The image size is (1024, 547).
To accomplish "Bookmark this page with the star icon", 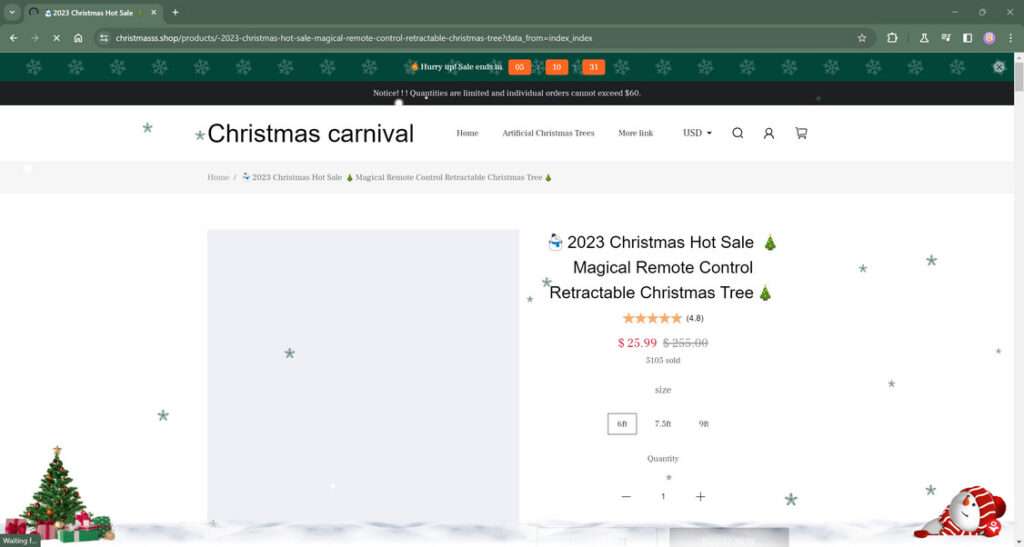I will [861, 38].
